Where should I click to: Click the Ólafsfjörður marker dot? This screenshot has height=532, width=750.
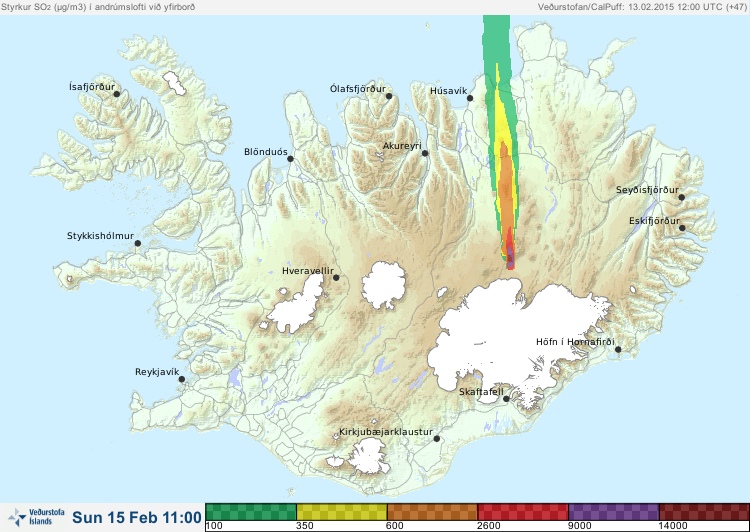coord(389,96)
